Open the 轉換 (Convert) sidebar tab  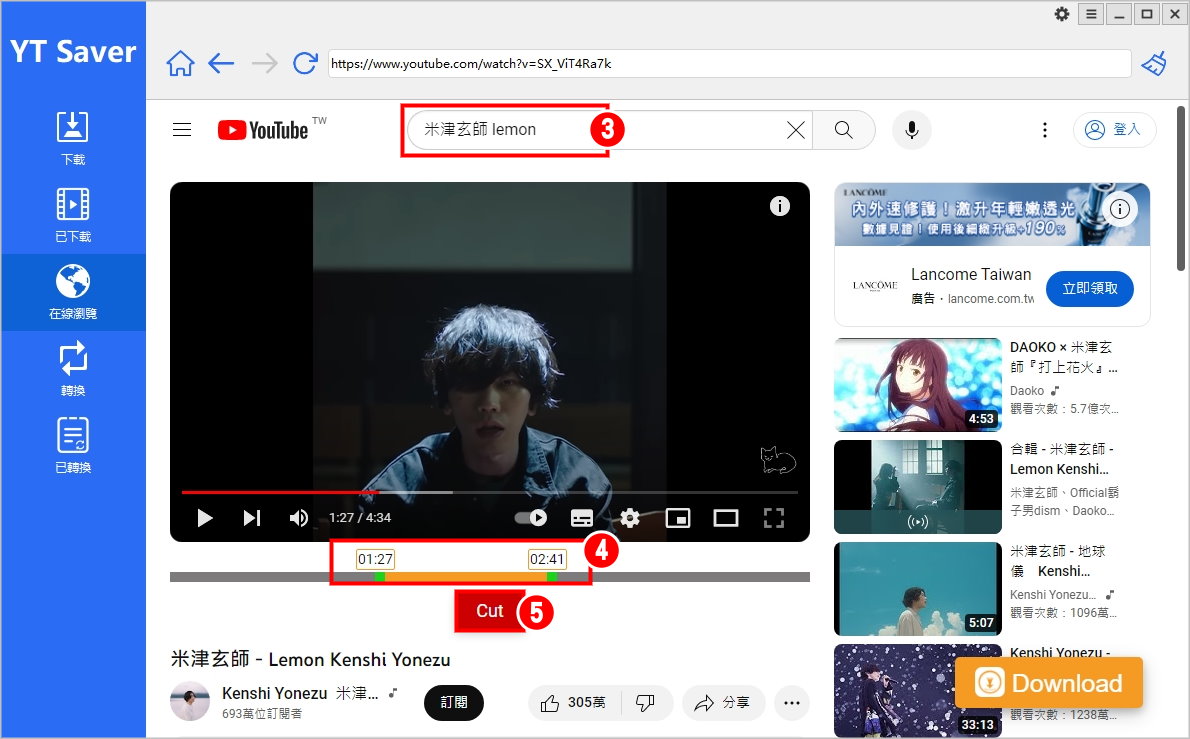[73, 370]
